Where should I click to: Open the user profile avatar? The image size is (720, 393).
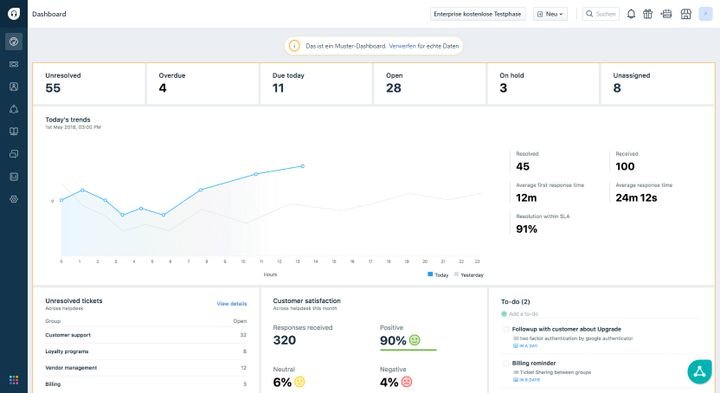pos(705,14)
